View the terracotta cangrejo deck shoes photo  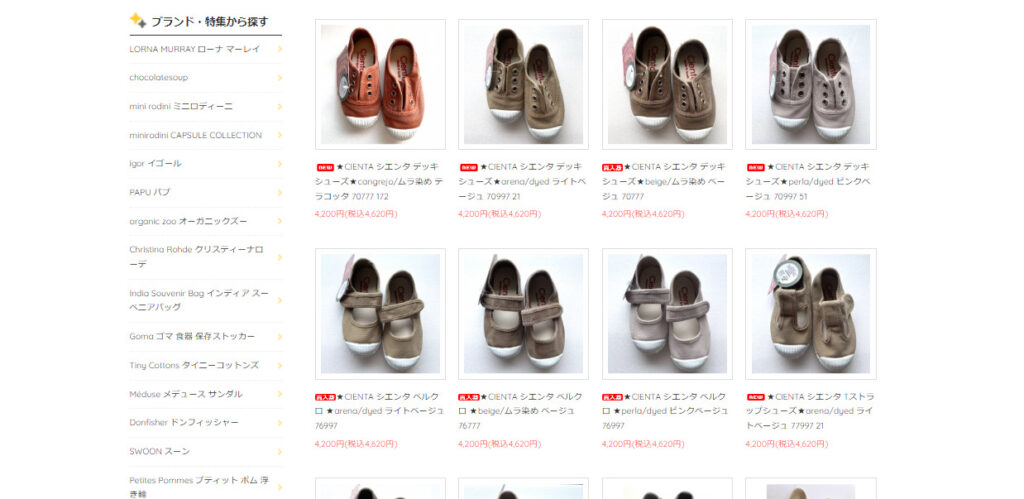[x=380, y=84]
